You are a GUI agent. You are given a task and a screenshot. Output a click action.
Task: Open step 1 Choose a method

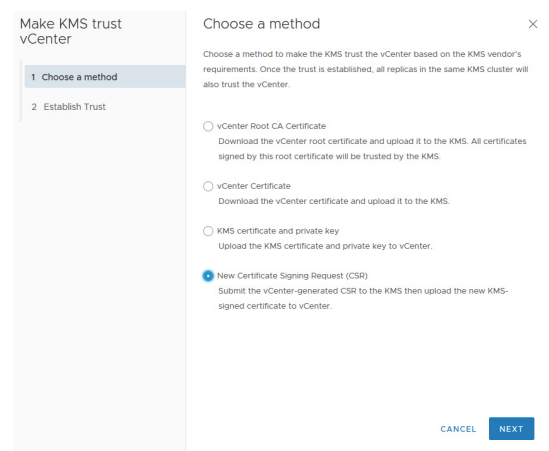(105, 77)
